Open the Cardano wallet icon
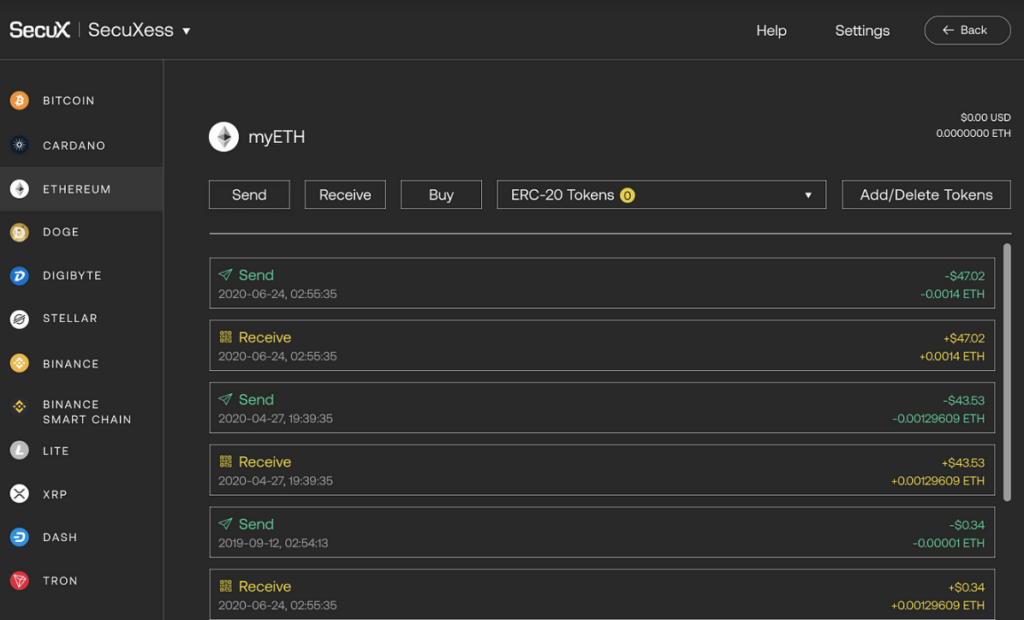 [x=18, y=145]
